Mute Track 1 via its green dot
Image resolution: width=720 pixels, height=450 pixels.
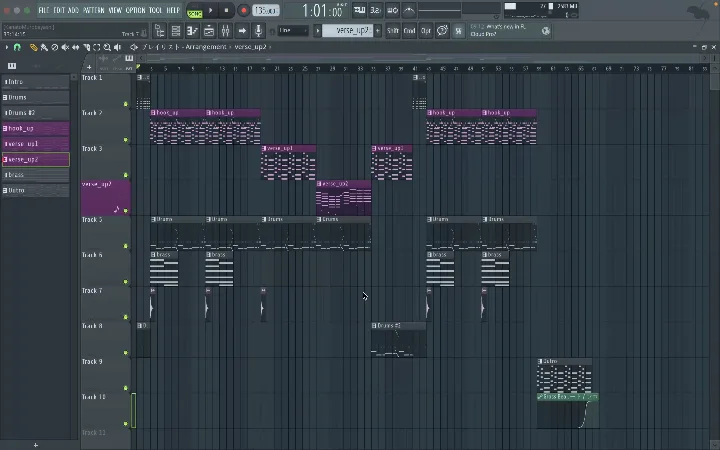[x=126, y=104]
